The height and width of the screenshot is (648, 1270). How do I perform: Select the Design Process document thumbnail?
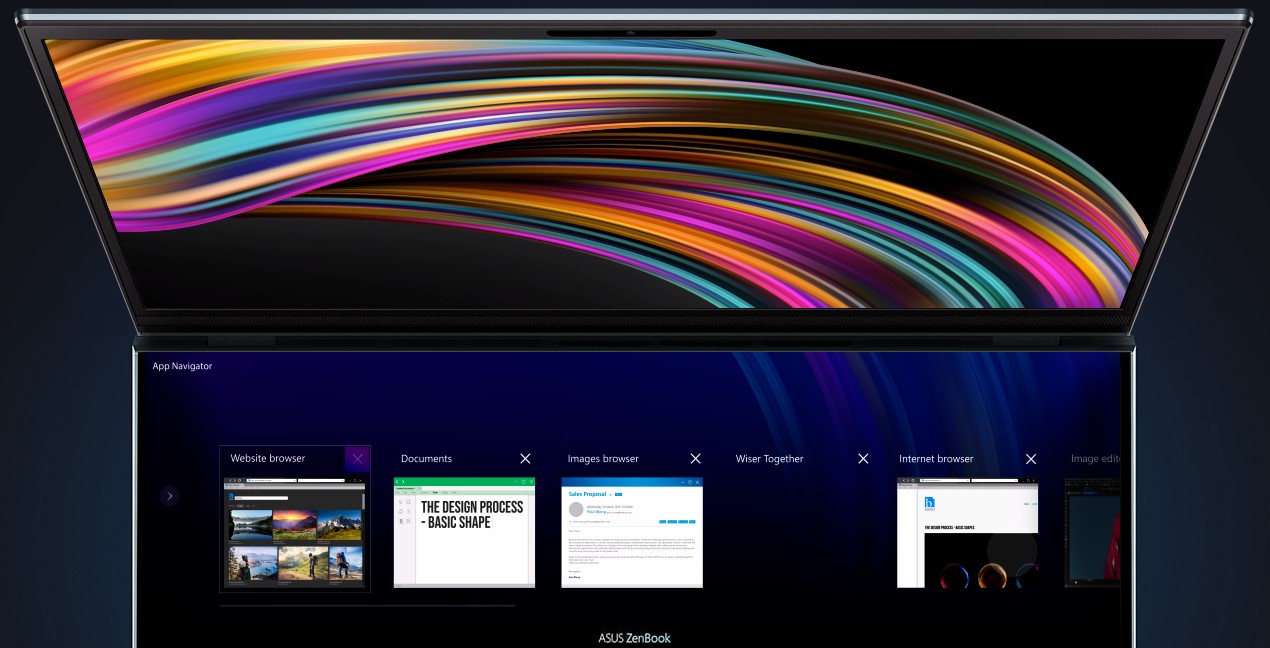point(464,532)
